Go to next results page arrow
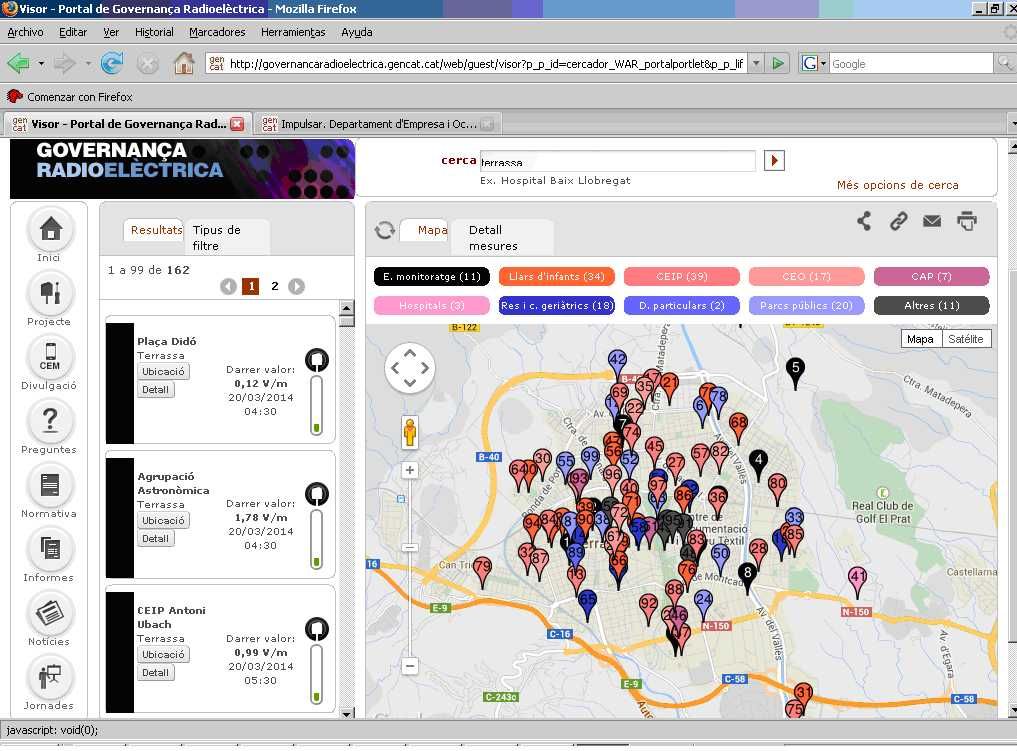 point(296,286)
